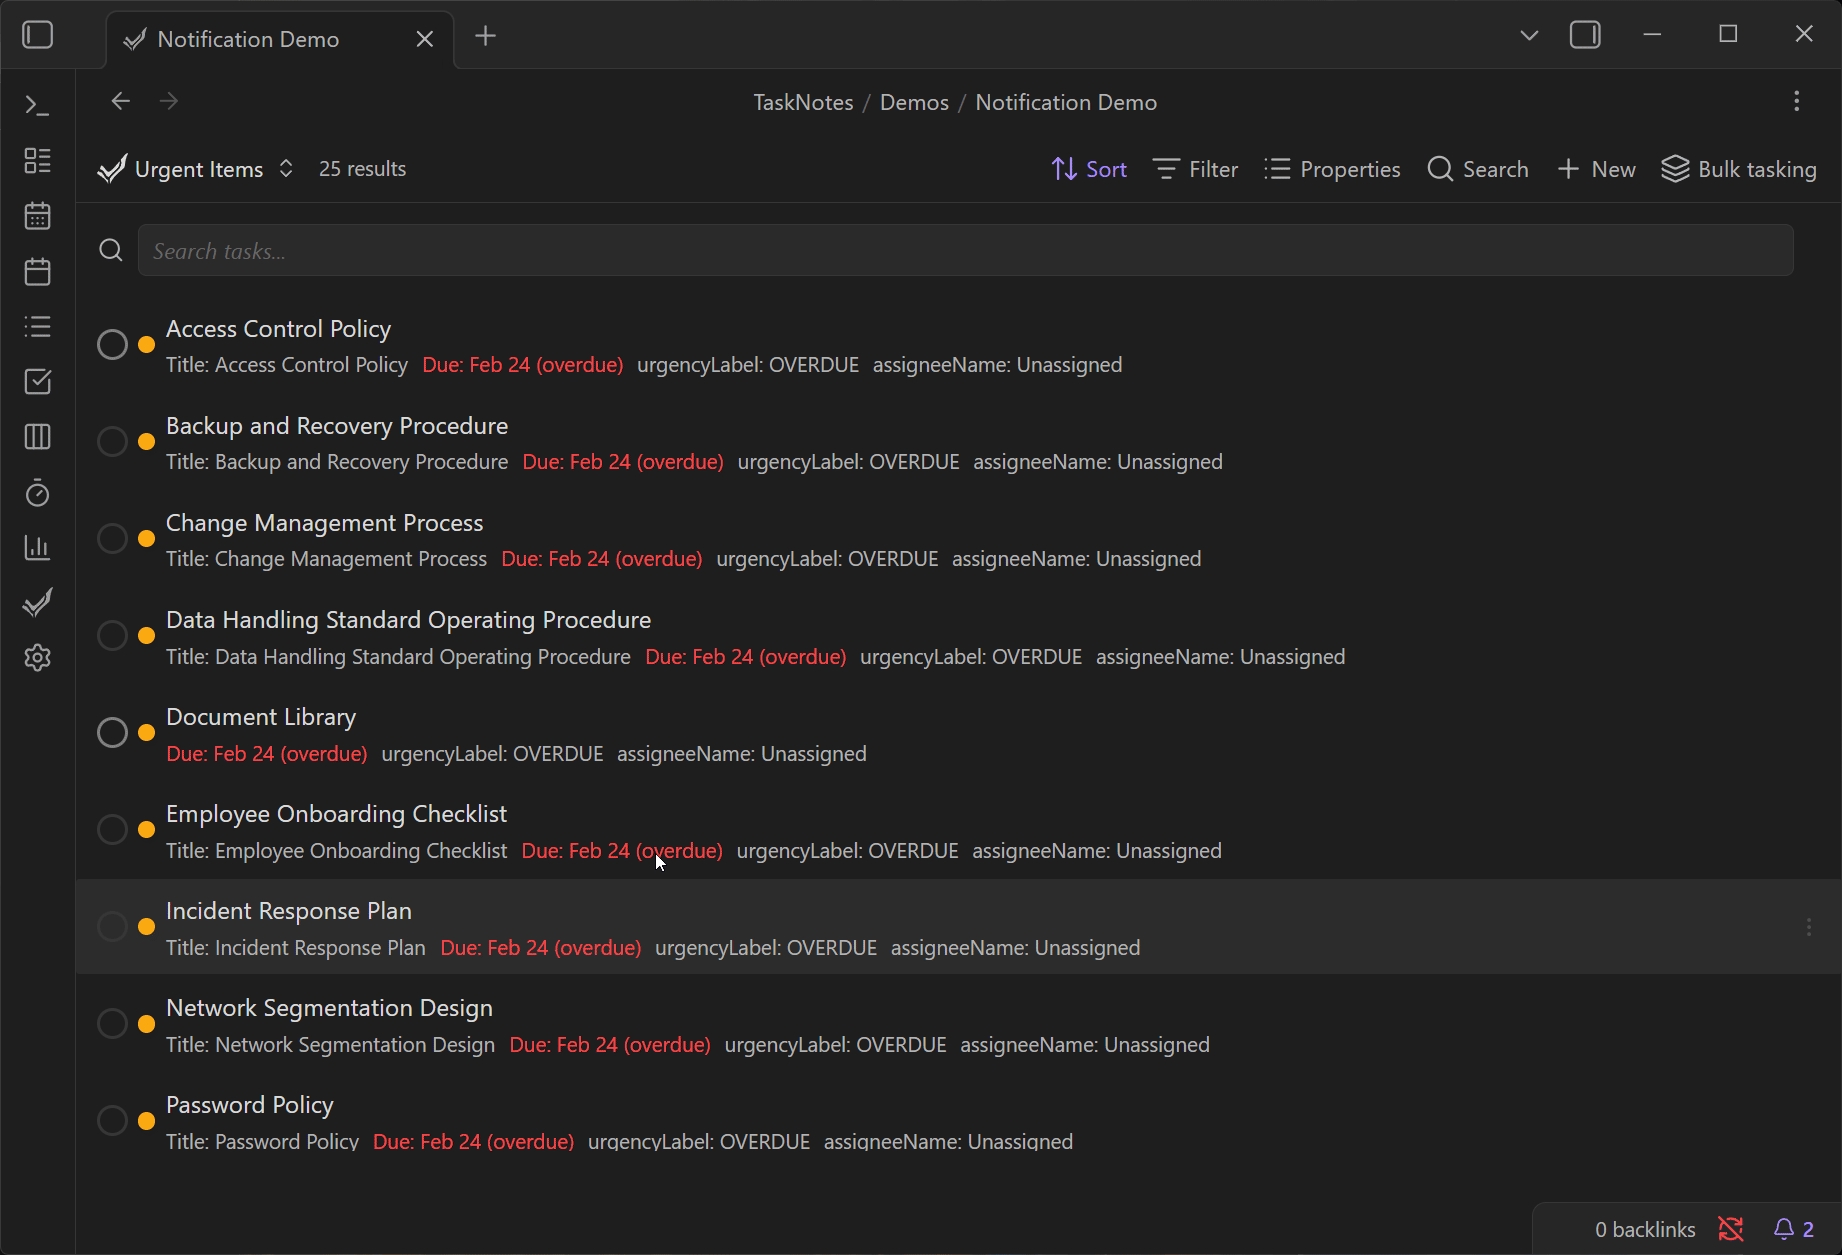Open TaskNotes settings via the gear icon

coord(37,657)
